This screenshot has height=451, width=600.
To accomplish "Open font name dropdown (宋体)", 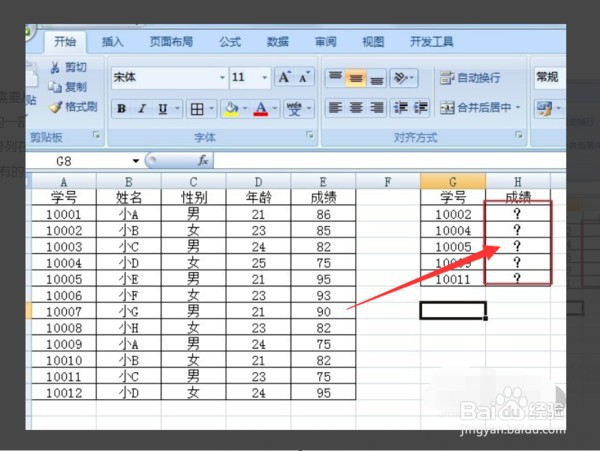I will (x=222, y=78).
